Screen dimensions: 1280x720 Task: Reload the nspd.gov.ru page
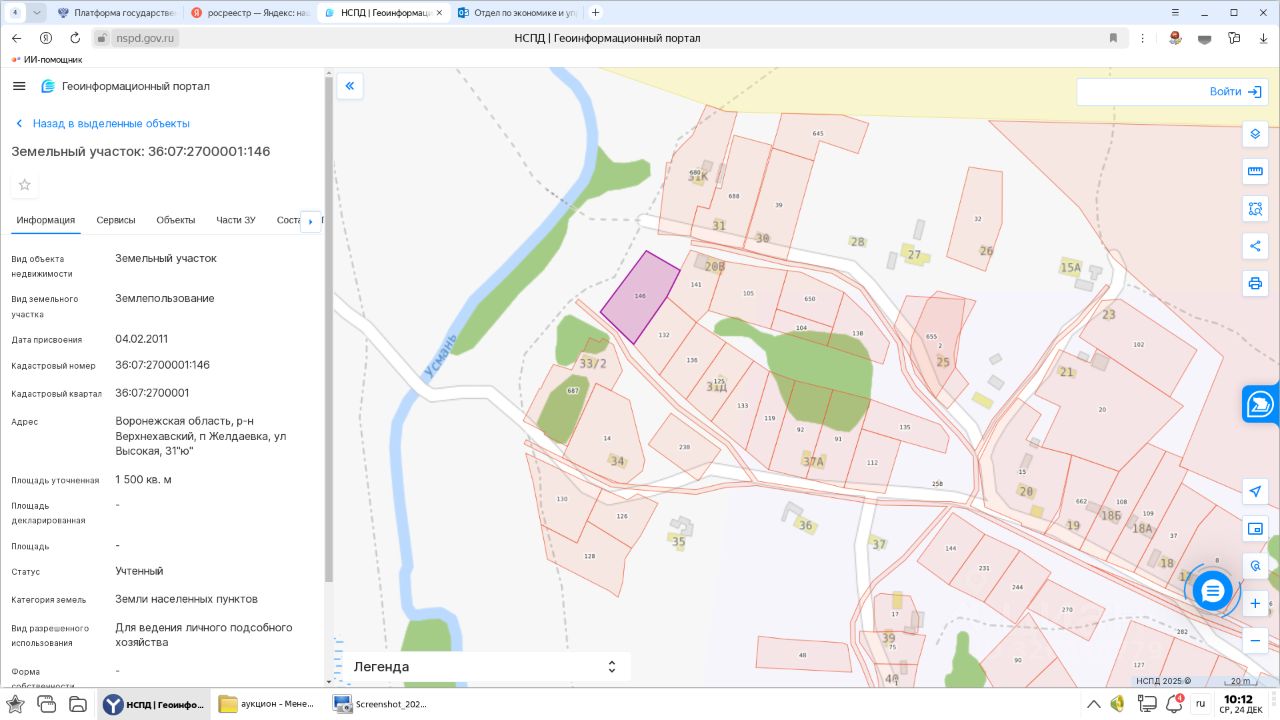click(75, 38)
